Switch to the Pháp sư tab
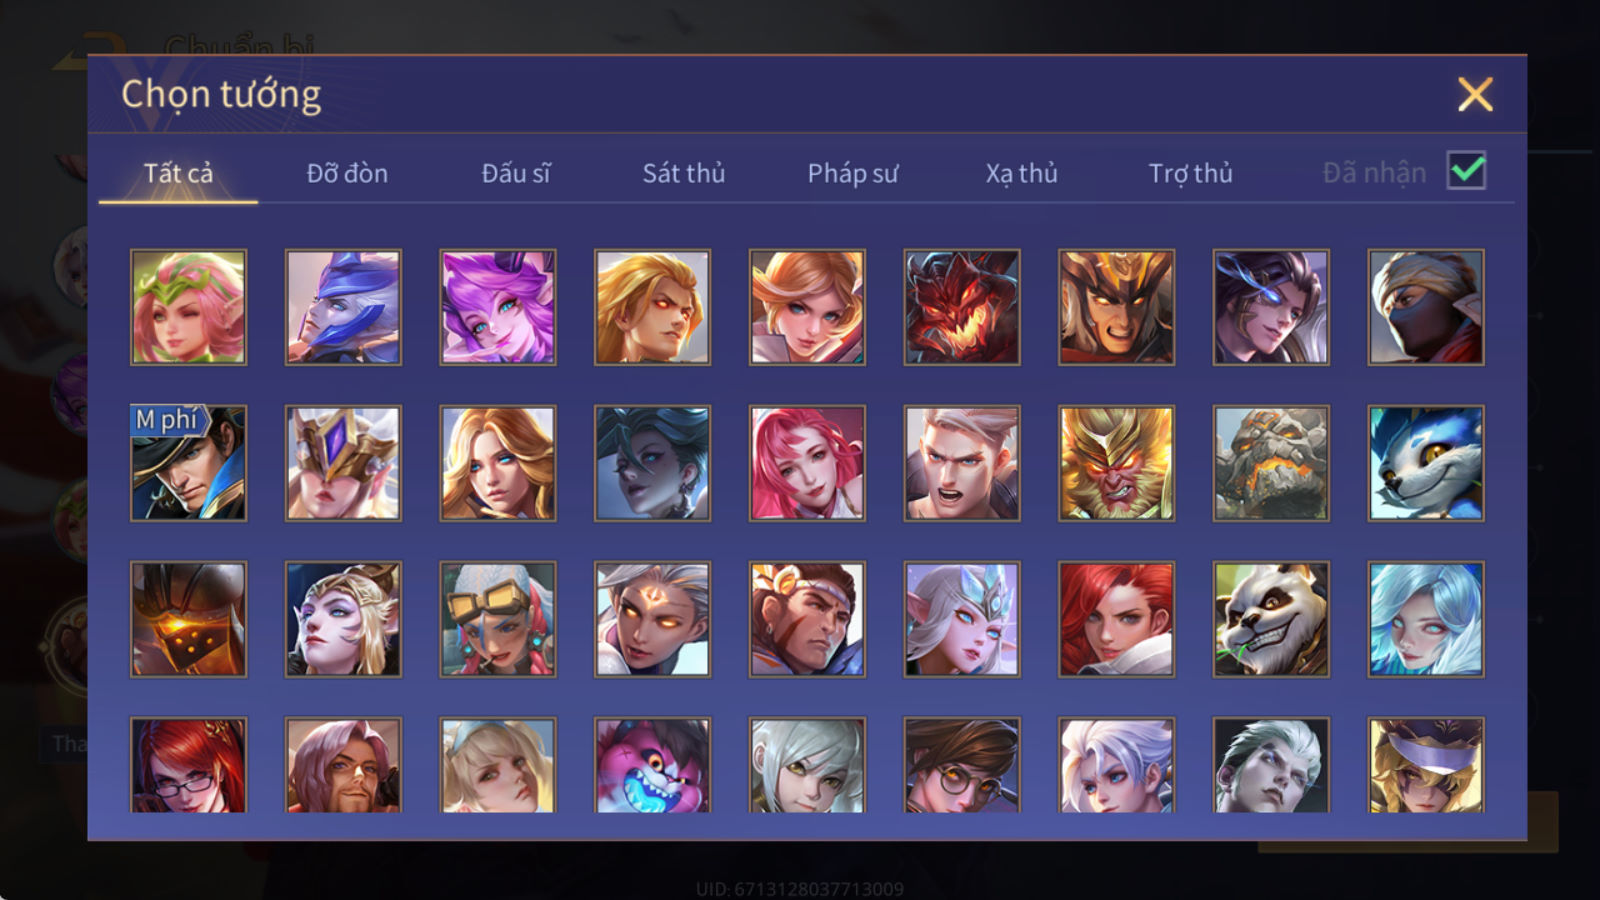Screen dimensions: 1600x900 point(852,173)
